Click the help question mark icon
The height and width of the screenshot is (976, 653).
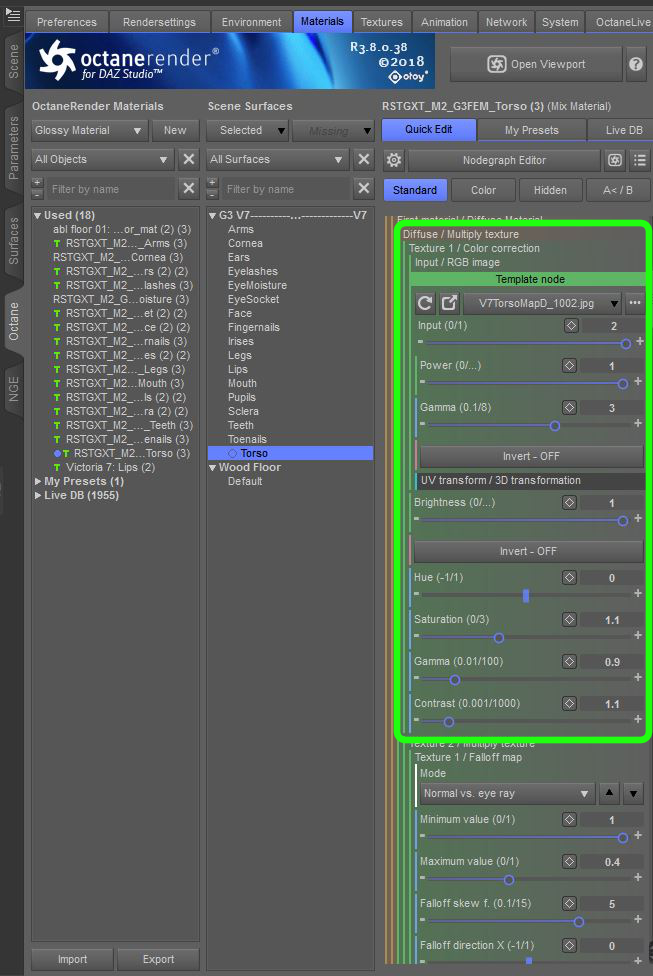pyautogui.click(x=636, y=64)
